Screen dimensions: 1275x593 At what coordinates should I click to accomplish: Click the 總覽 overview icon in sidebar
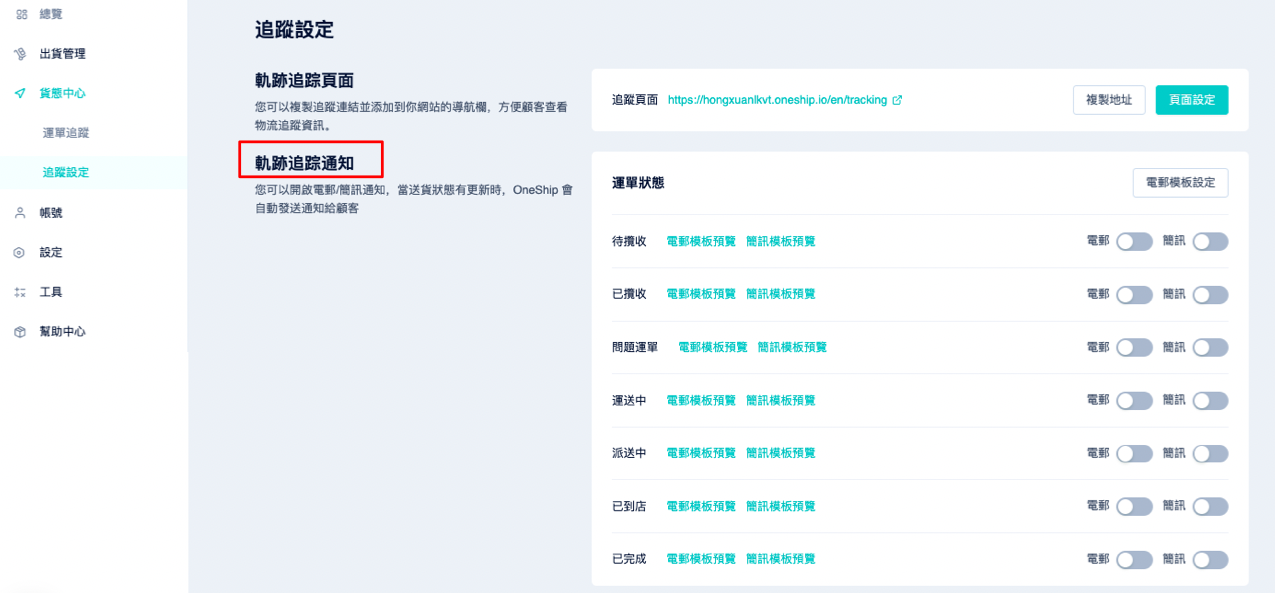tap(20, 14)
